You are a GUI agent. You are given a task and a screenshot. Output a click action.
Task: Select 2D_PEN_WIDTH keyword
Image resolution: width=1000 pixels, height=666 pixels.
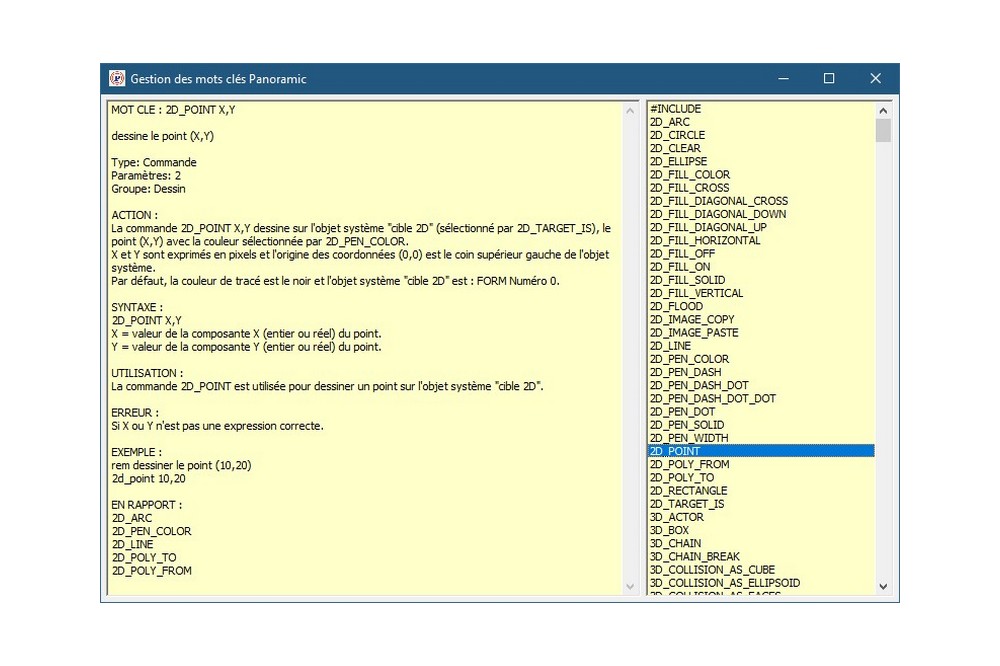(761, 438)
